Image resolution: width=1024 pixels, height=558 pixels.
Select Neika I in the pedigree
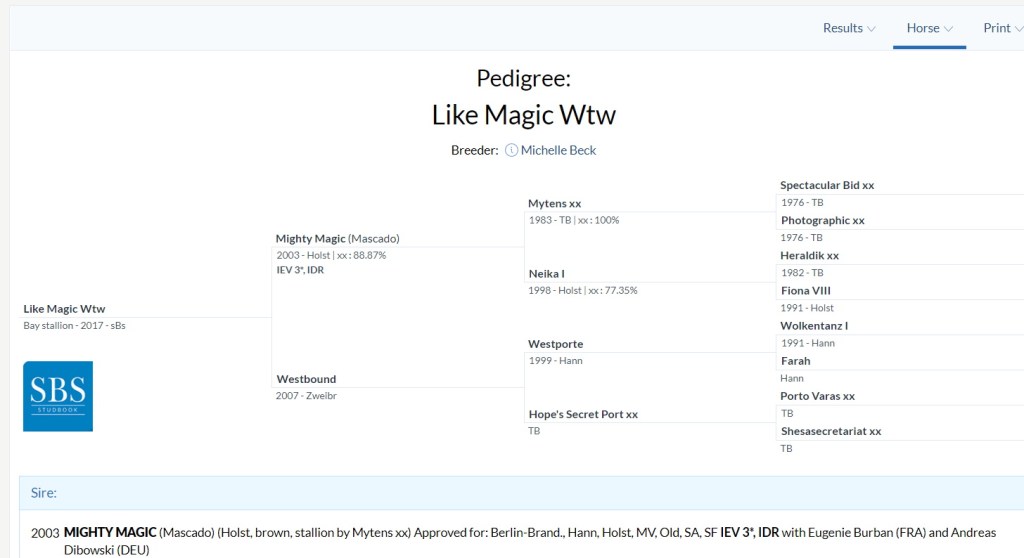[546, 274]
